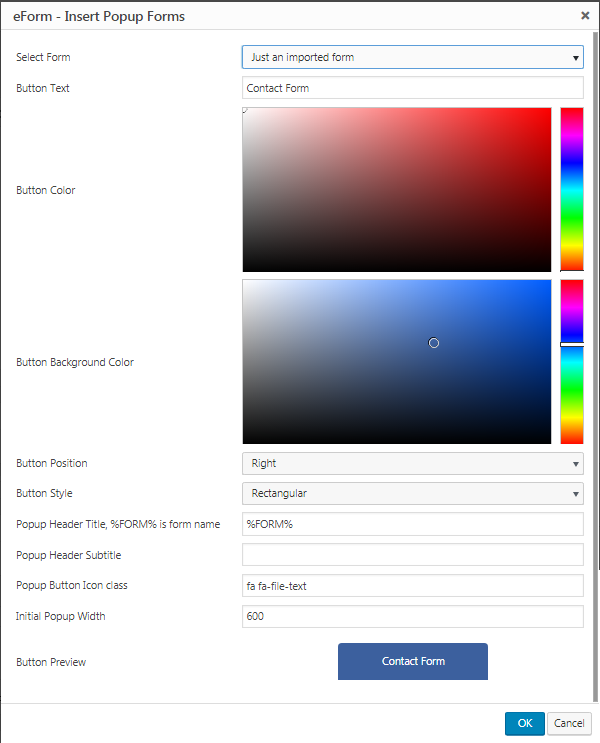Click the 'eForm - Insert Popup Forms' title

(x=99, y=16)
